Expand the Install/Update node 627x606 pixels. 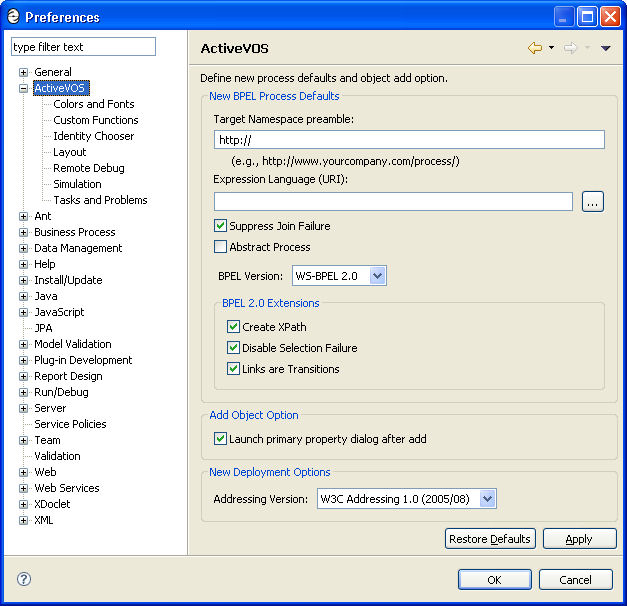24,280
